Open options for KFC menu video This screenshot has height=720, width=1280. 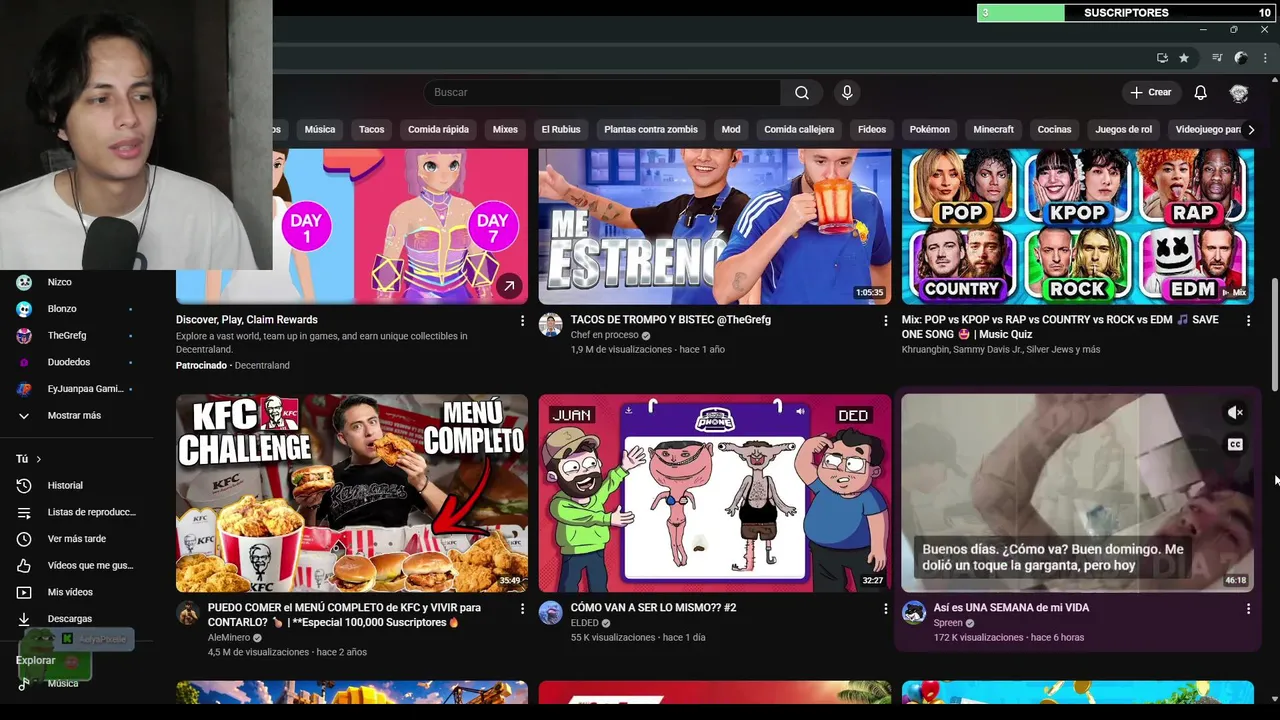[x=522, y=608]
